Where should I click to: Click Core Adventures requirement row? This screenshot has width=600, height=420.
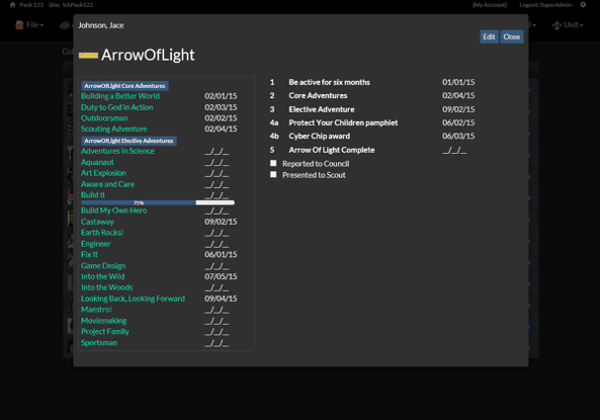click(318, 96)
